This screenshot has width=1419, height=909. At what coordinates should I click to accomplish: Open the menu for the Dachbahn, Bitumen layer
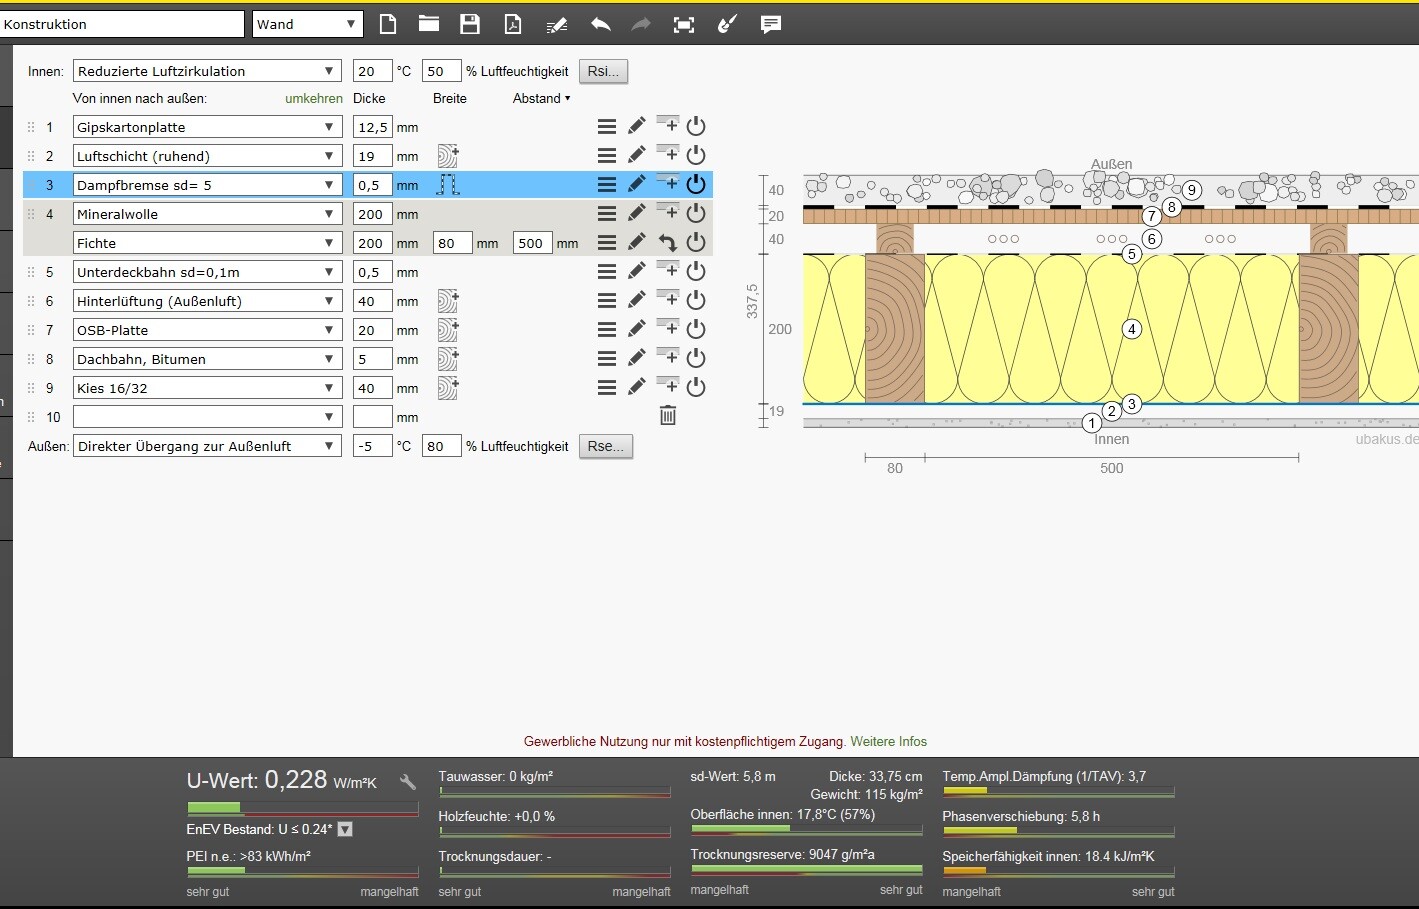click(606, 359)
